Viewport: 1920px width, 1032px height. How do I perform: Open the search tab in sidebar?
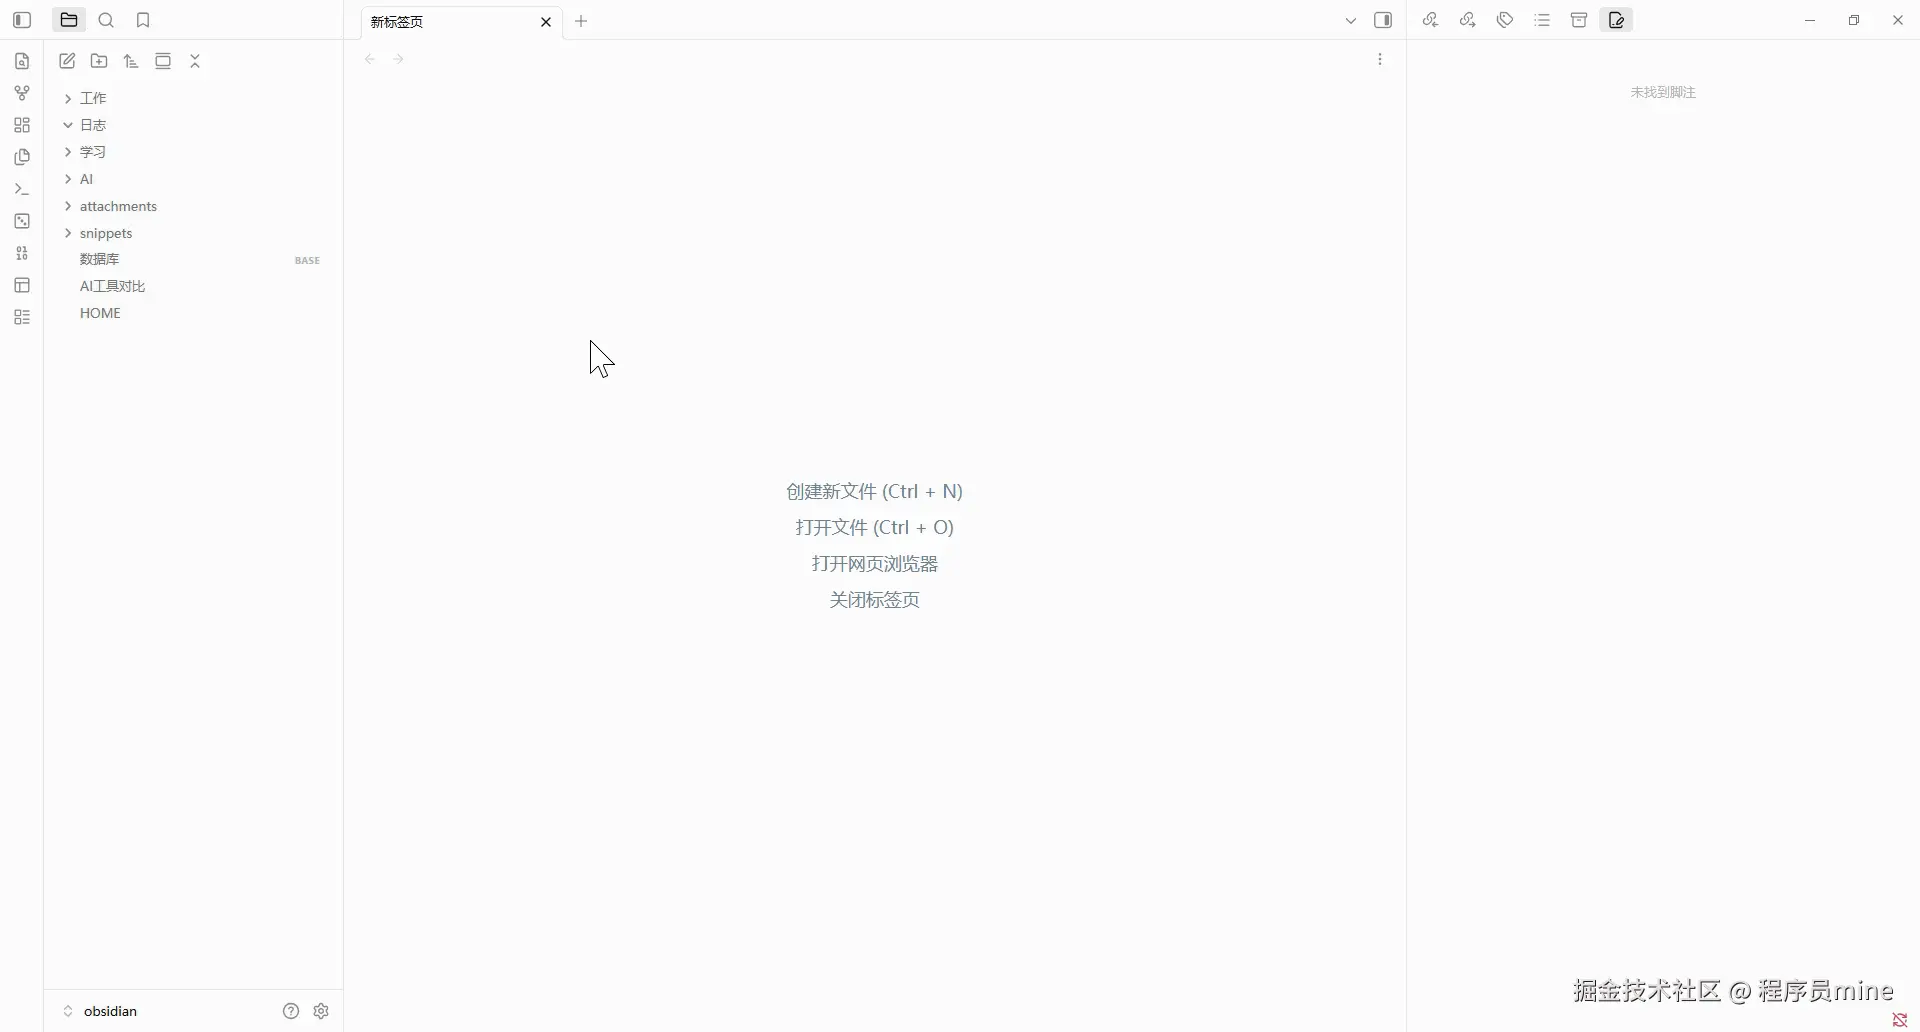pyautogui.click(x=106, y=20)
